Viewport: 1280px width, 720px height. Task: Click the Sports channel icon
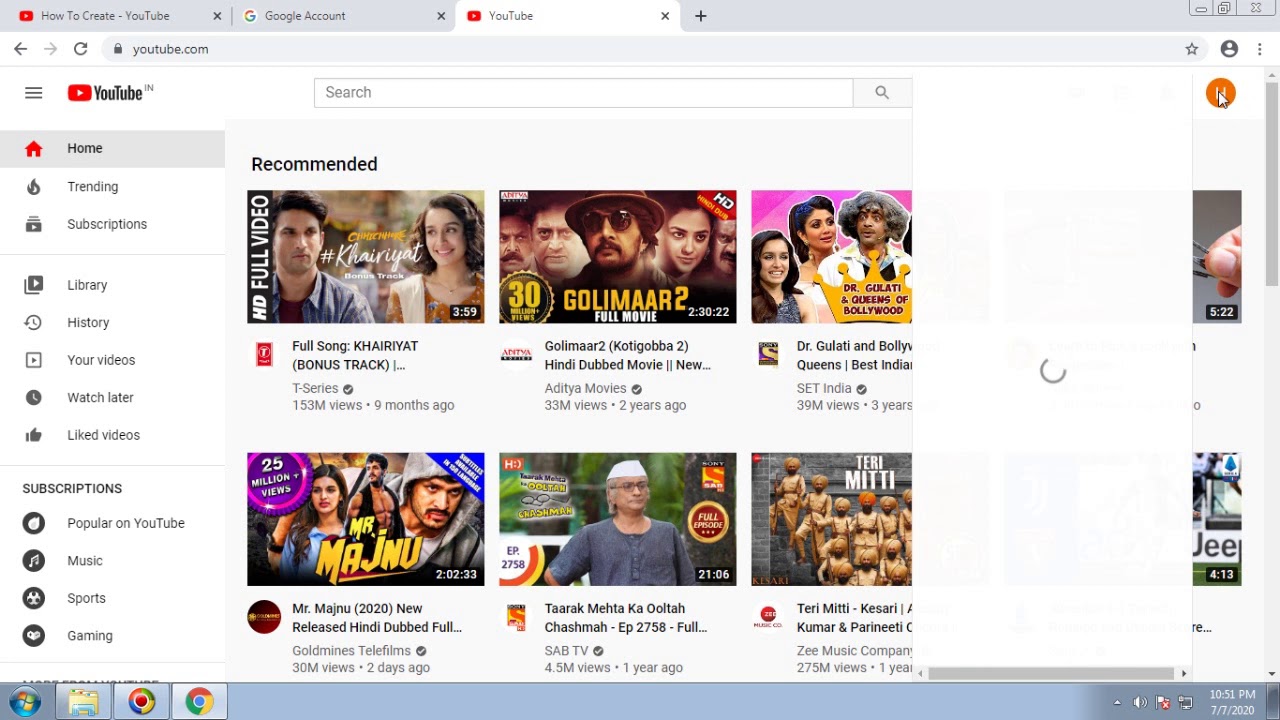tap(34, 598)
